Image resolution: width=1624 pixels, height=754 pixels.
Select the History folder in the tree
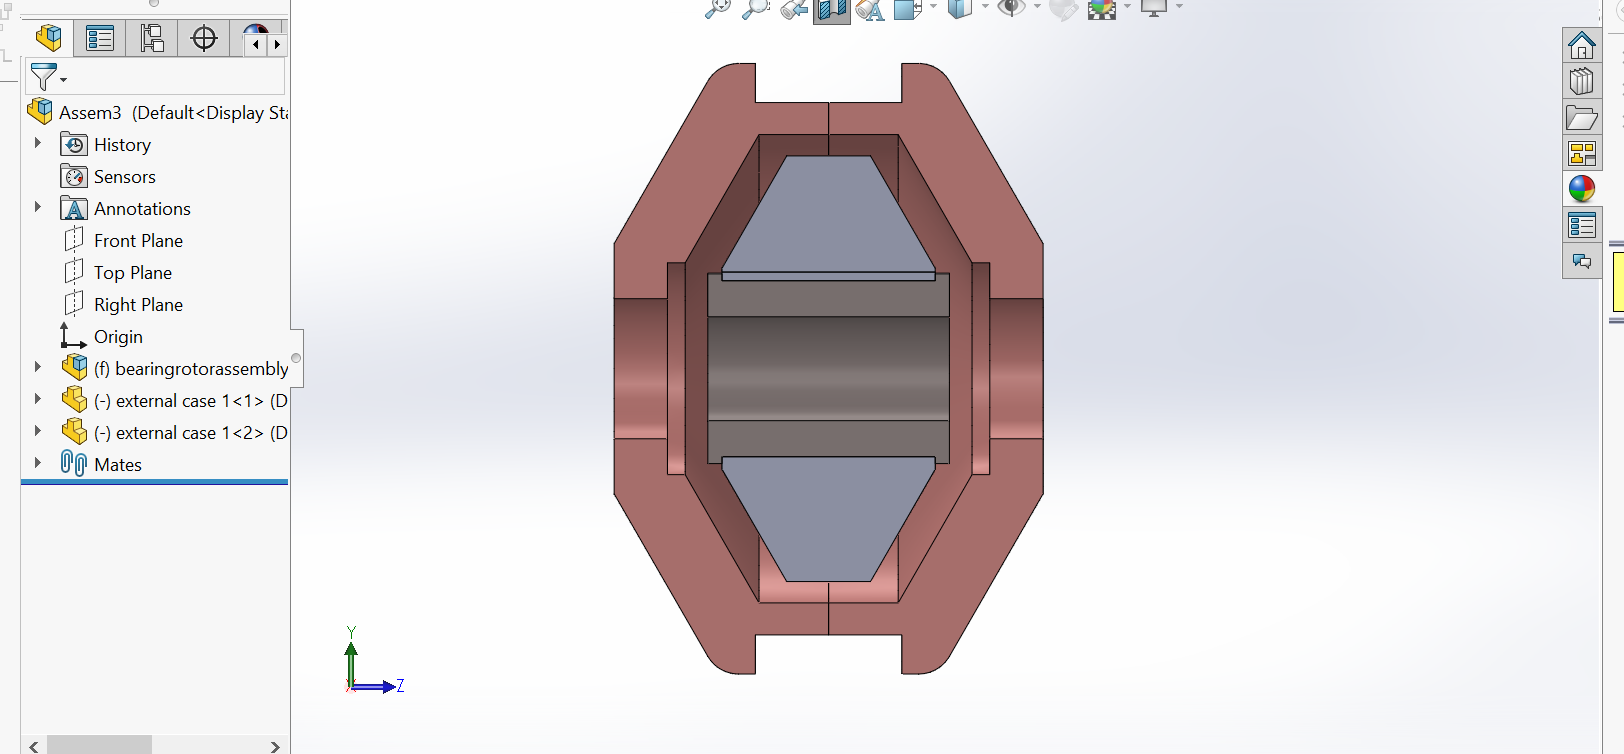[x=122, y=145]
